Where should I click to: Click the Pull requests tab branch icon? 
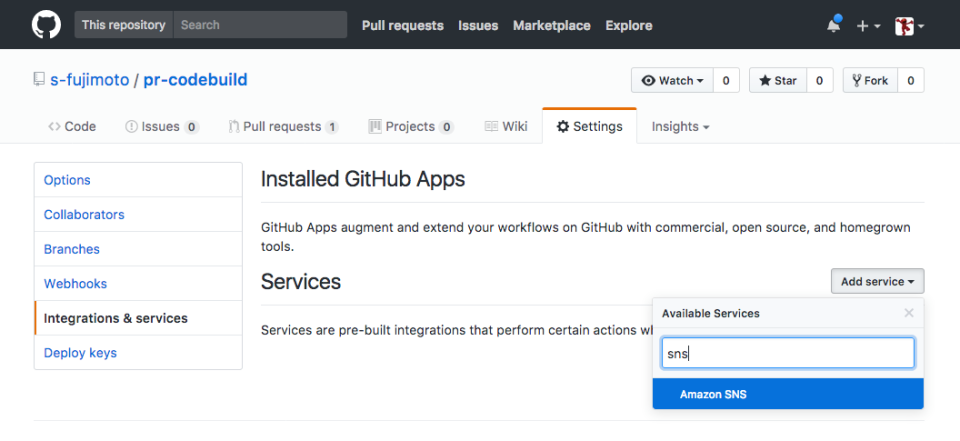click(x=233, y=126)
